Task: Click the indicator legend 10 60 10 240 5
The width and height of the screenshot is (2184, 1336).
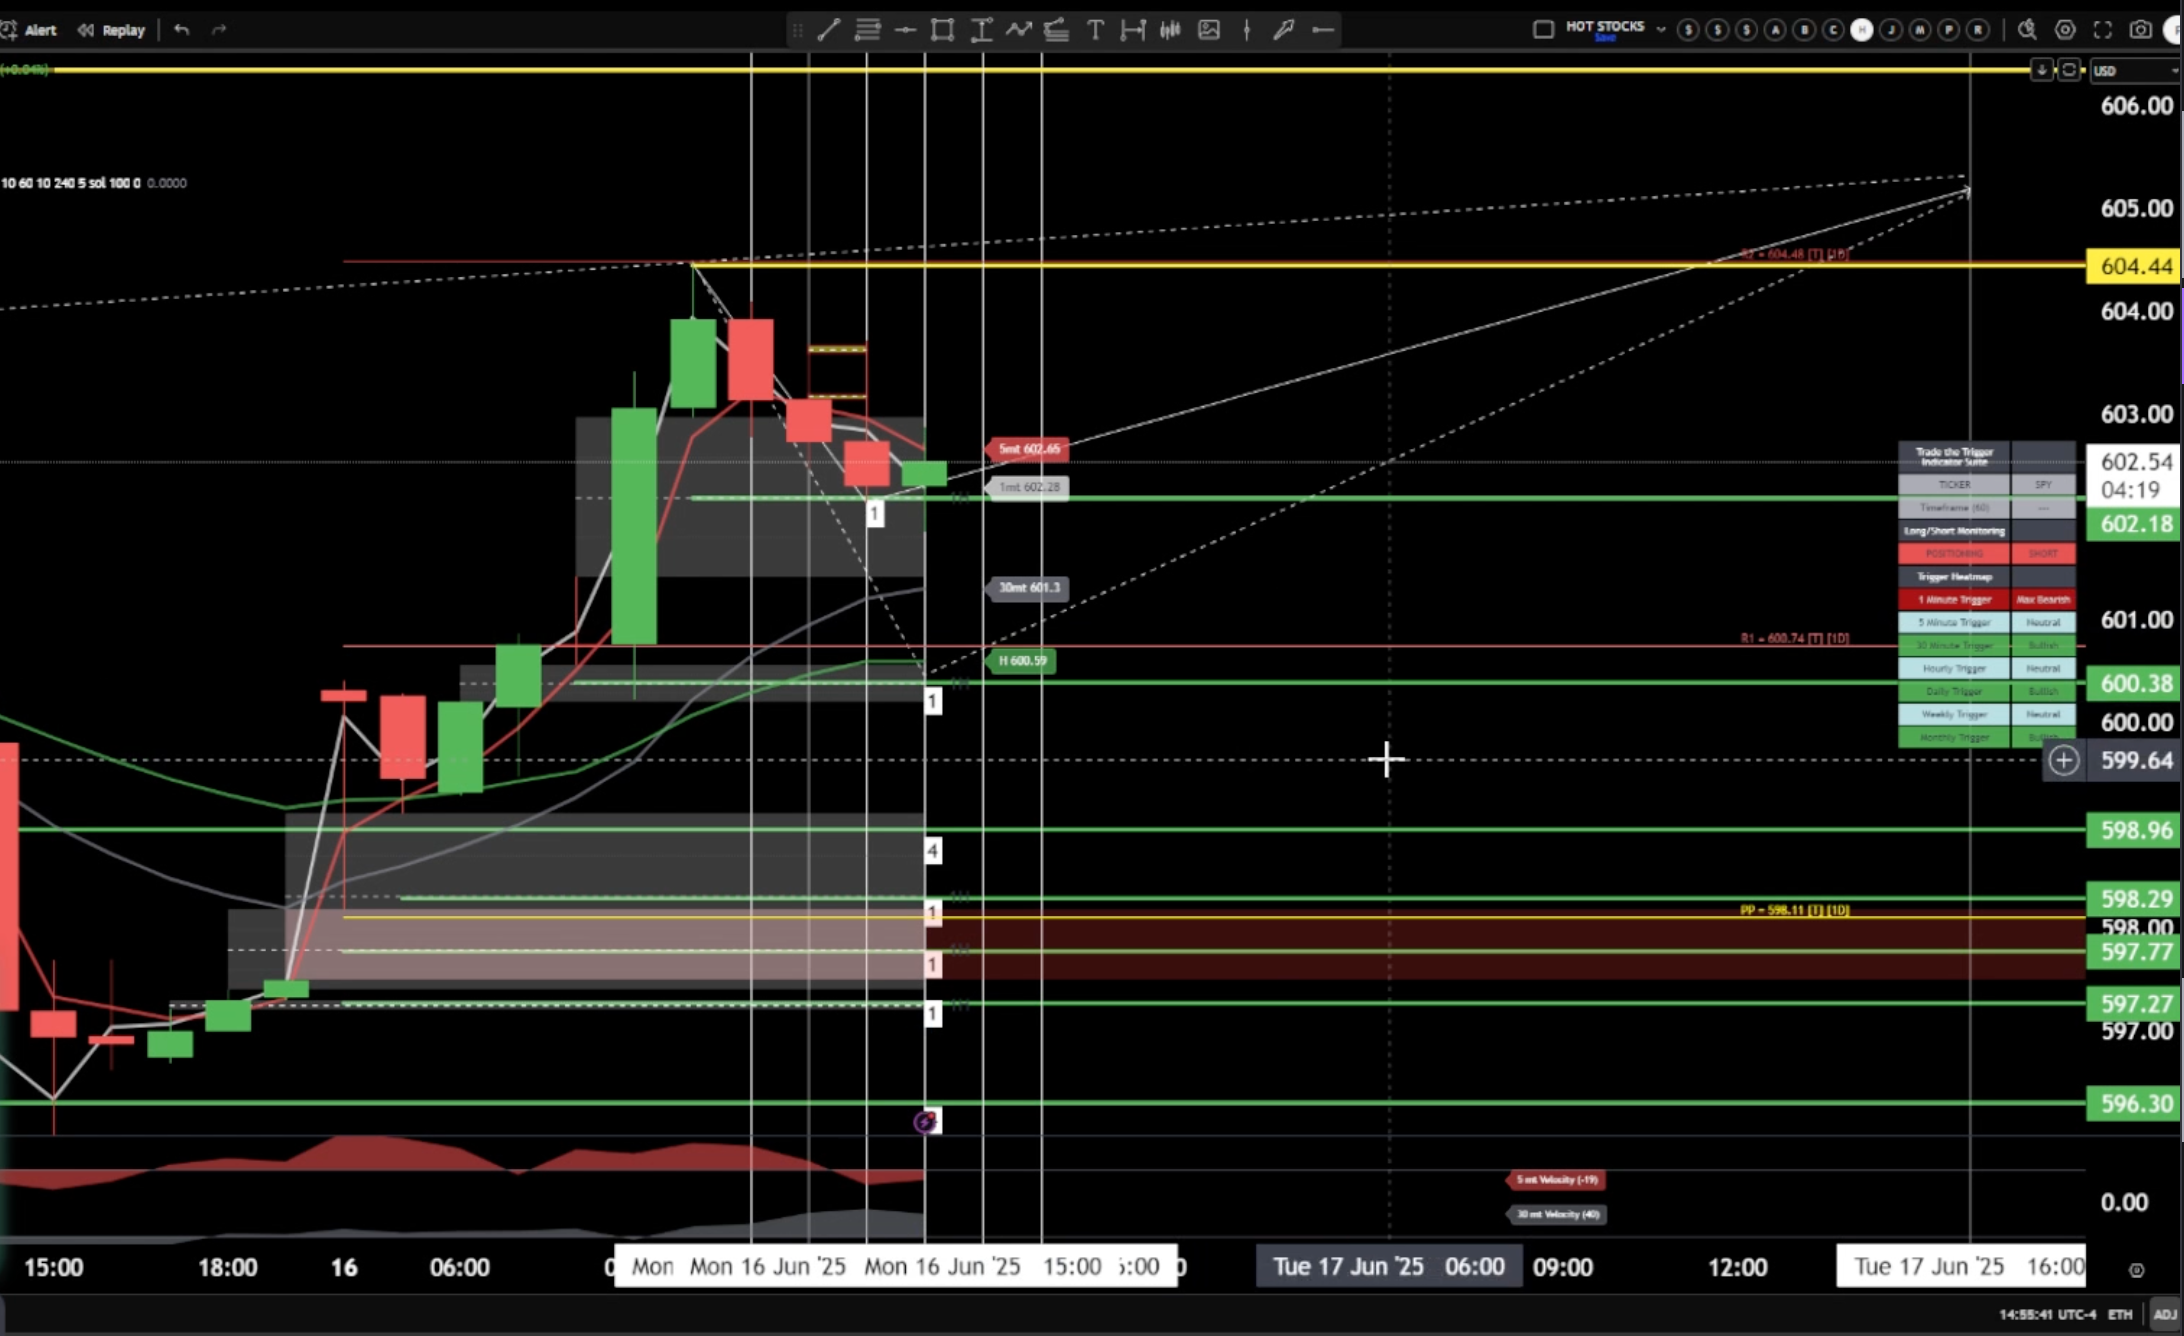Action: (x=70, y=183)
